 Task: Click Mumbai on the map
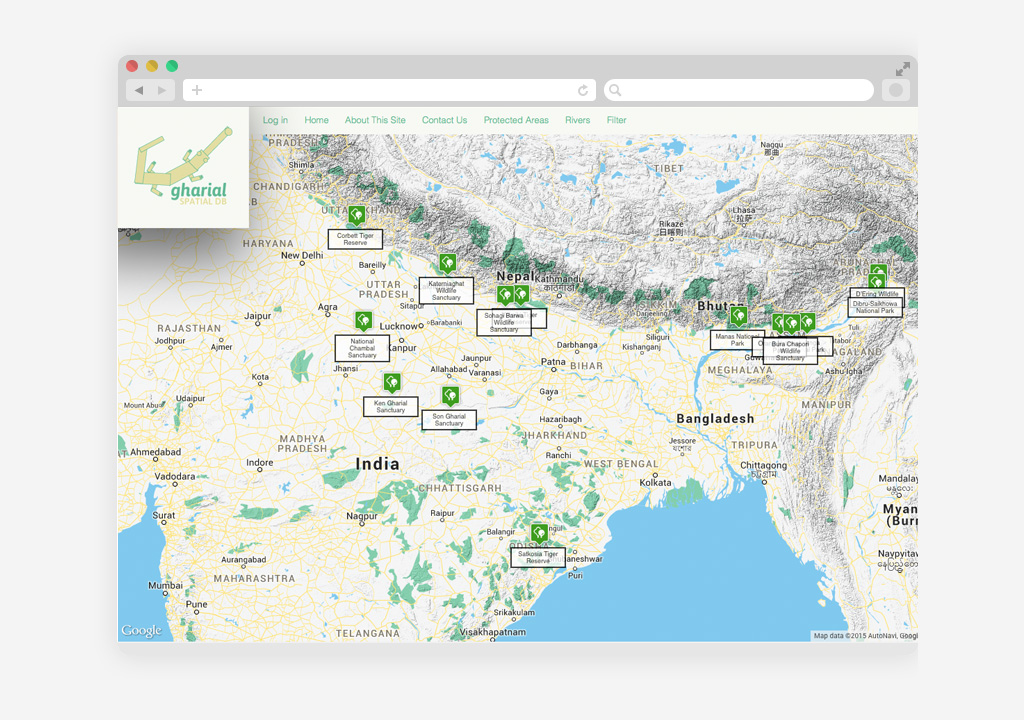pos(165,585)
